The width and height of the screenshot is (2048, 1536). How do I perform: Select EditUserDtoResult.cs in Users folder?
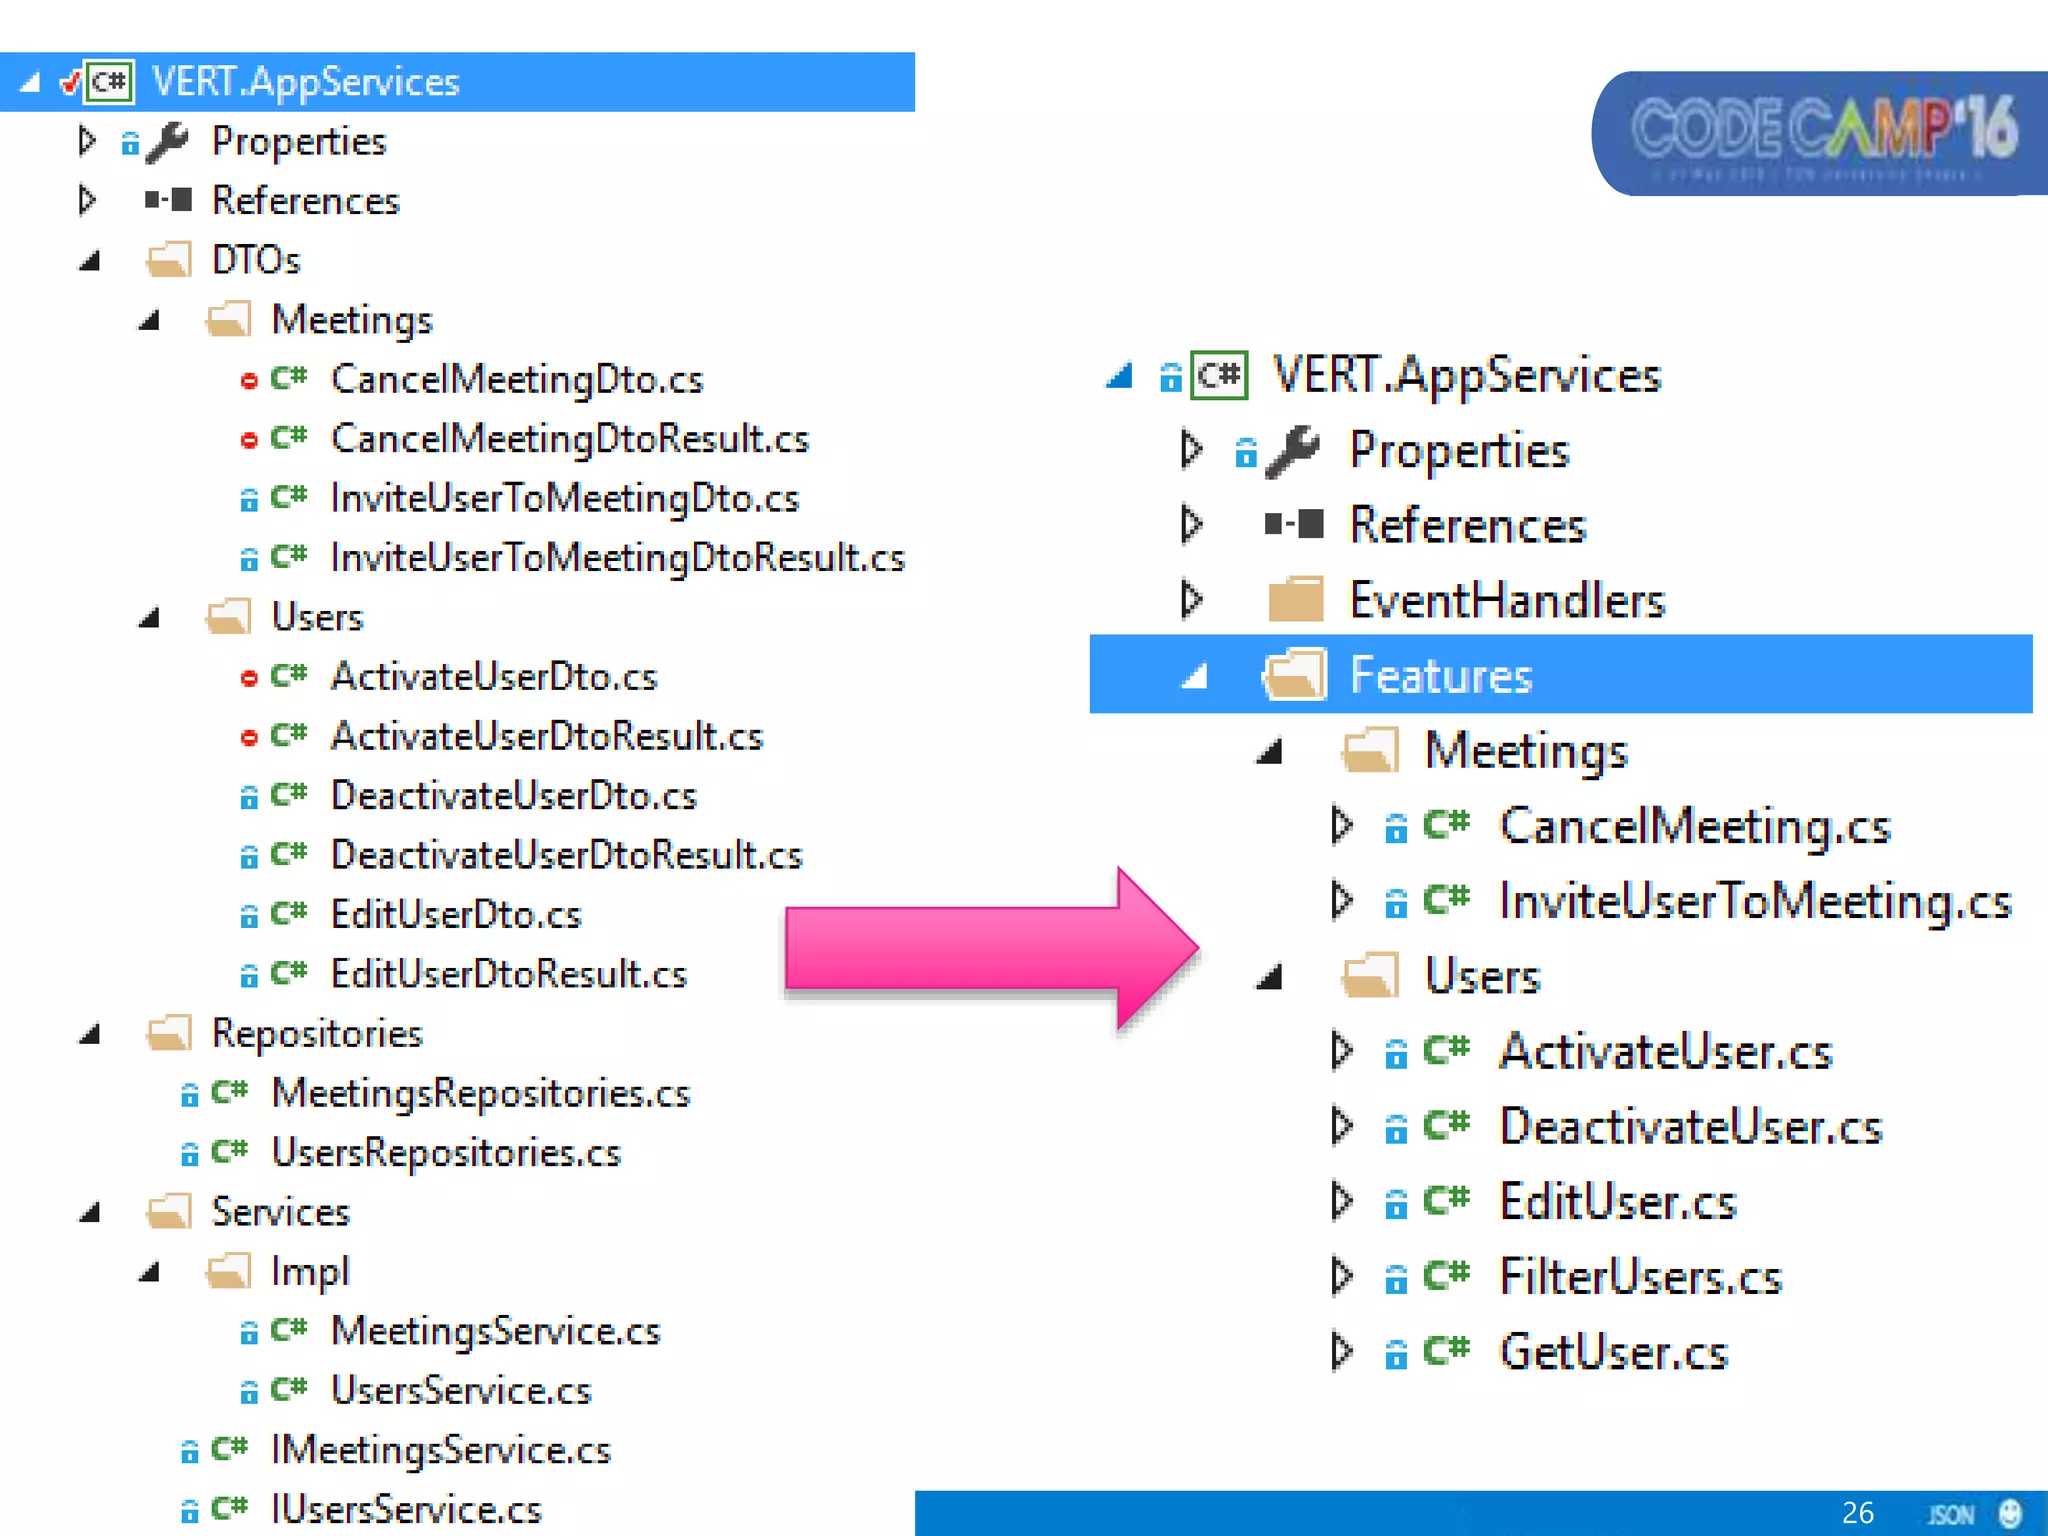[x=508, y=974]
